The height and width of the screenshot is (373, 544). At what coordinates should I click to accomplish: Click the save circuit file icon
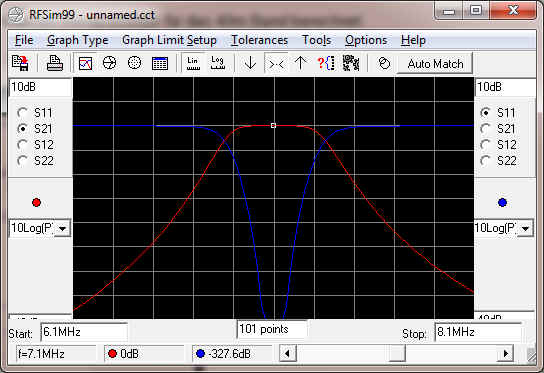coord(20,63)
